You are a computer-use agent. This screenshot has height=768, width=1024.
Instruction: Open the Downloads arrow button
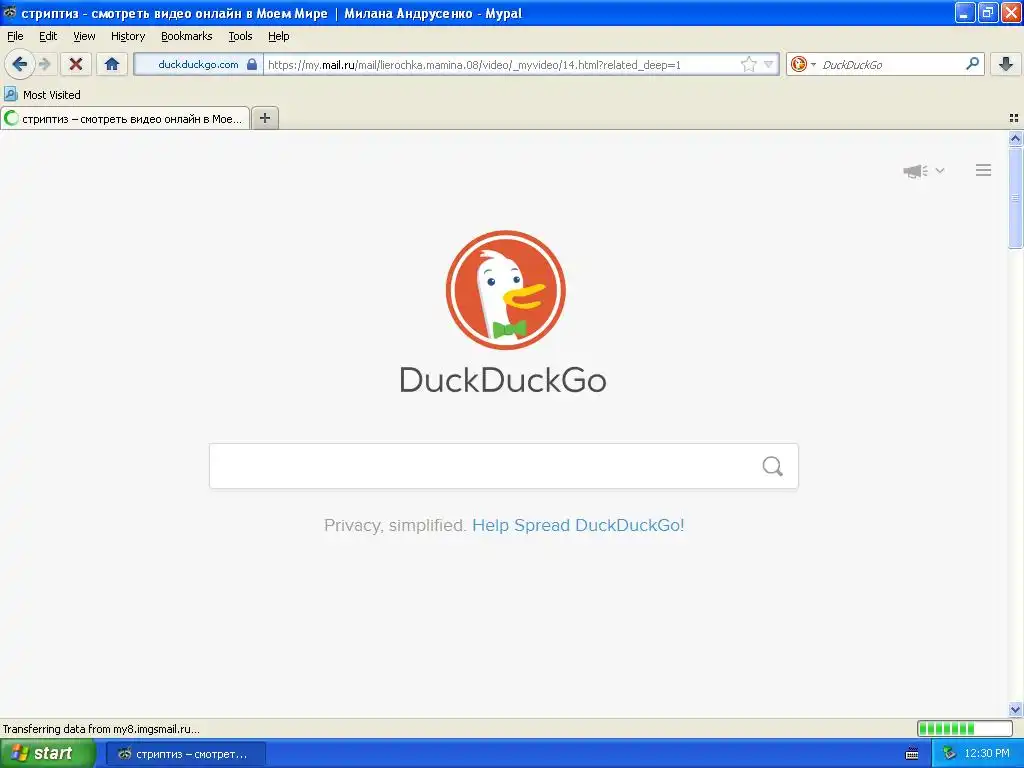coord(1006,64)
